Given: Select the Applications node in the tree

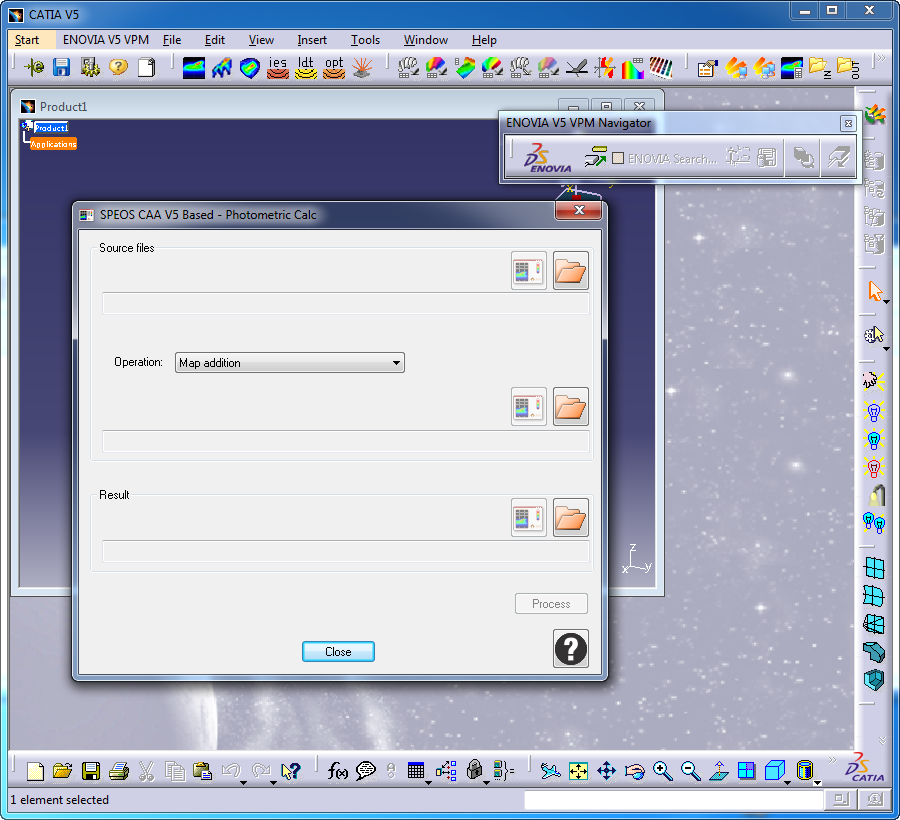Looking at the screenshot, I should coord(53,144).
